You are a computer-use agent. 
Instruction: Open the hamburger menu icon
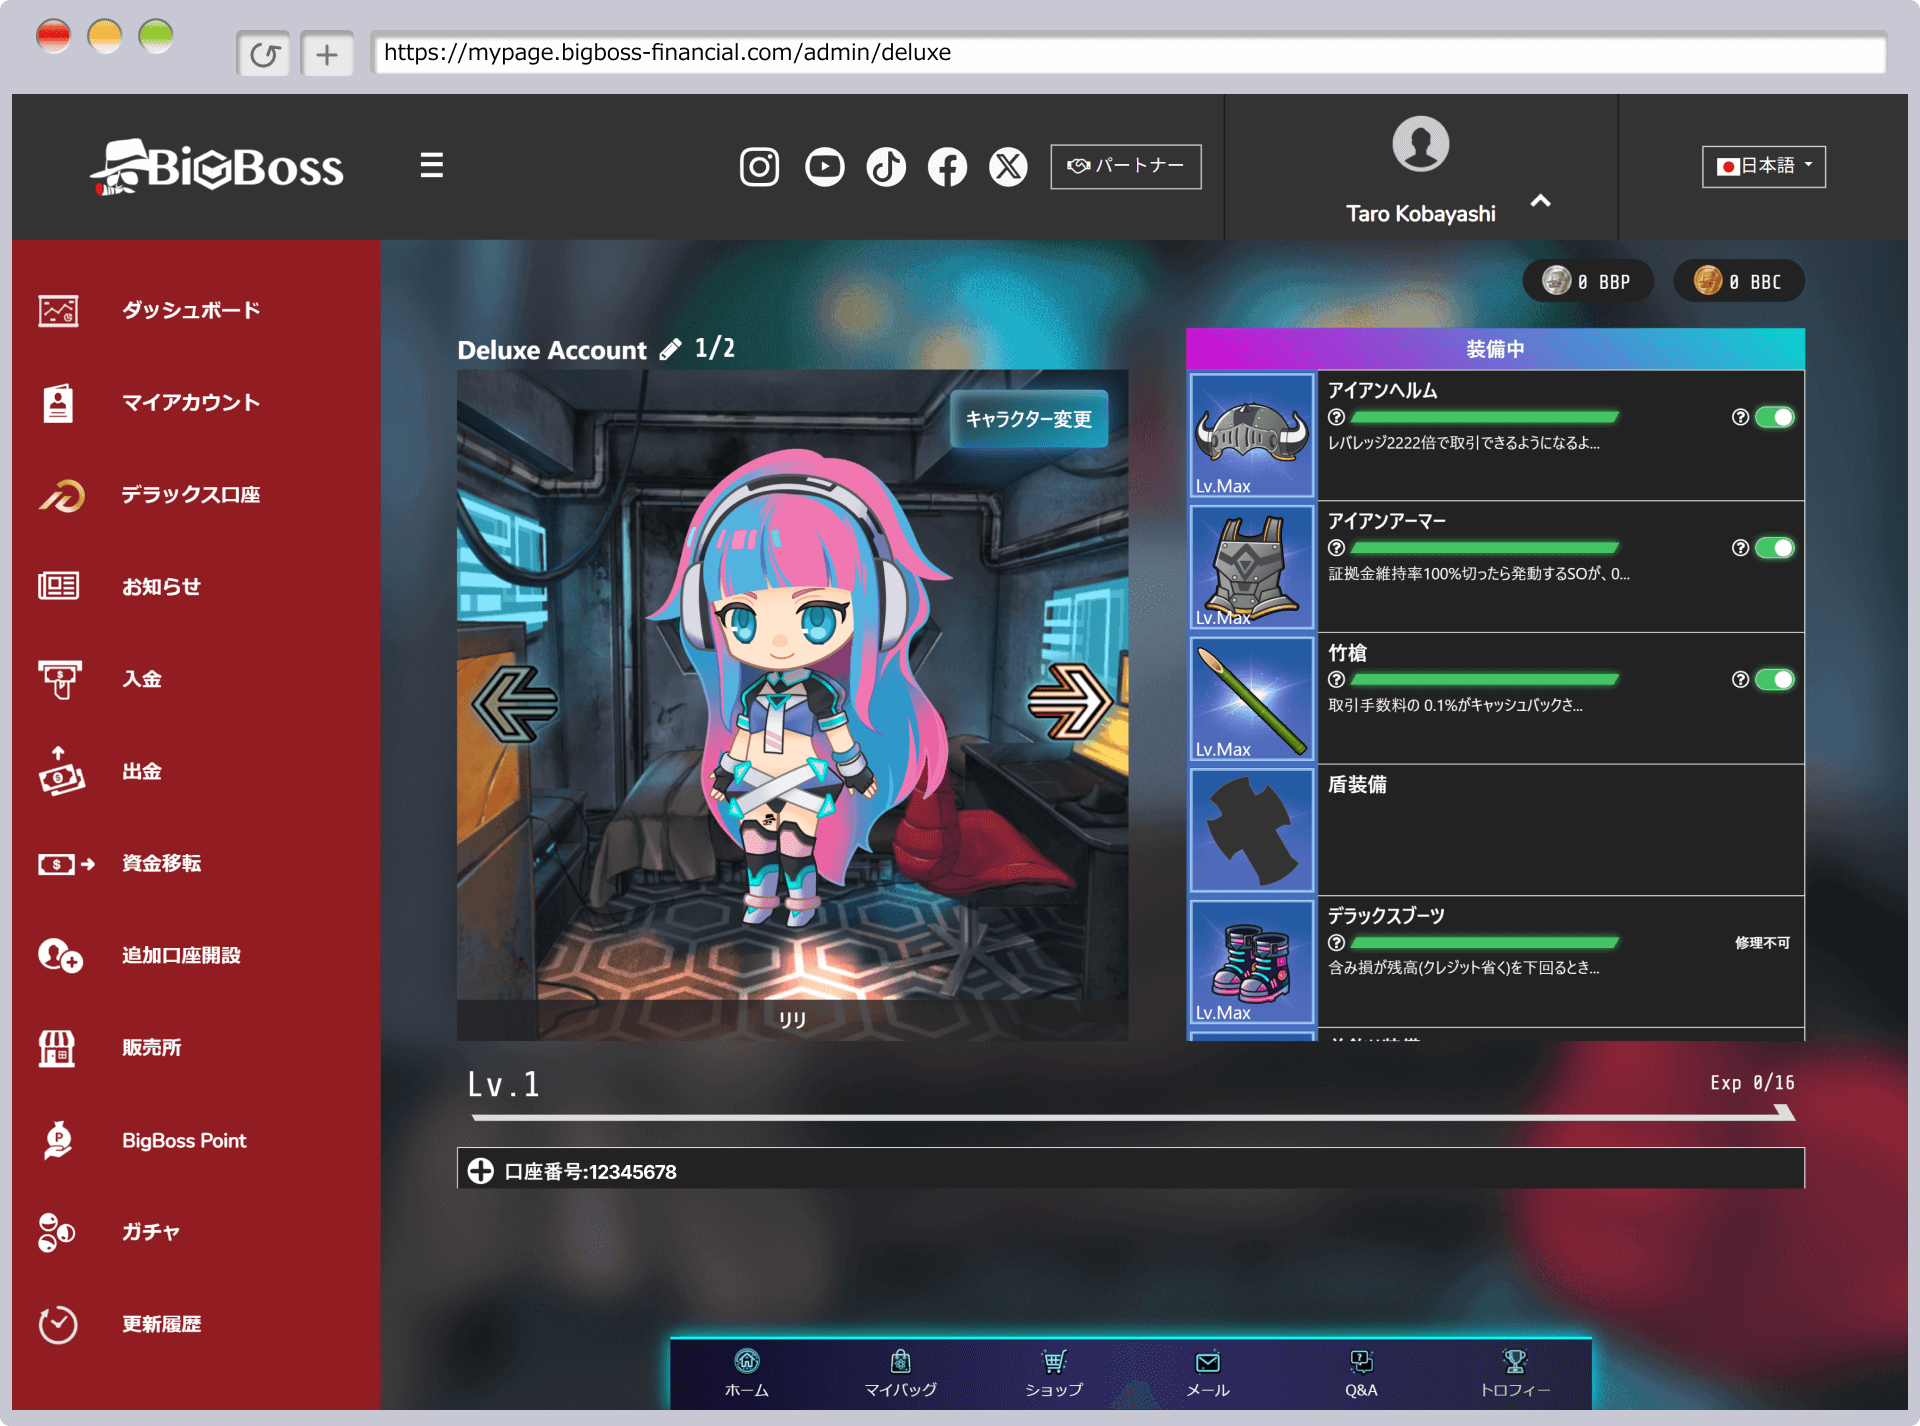click(431, 165)
